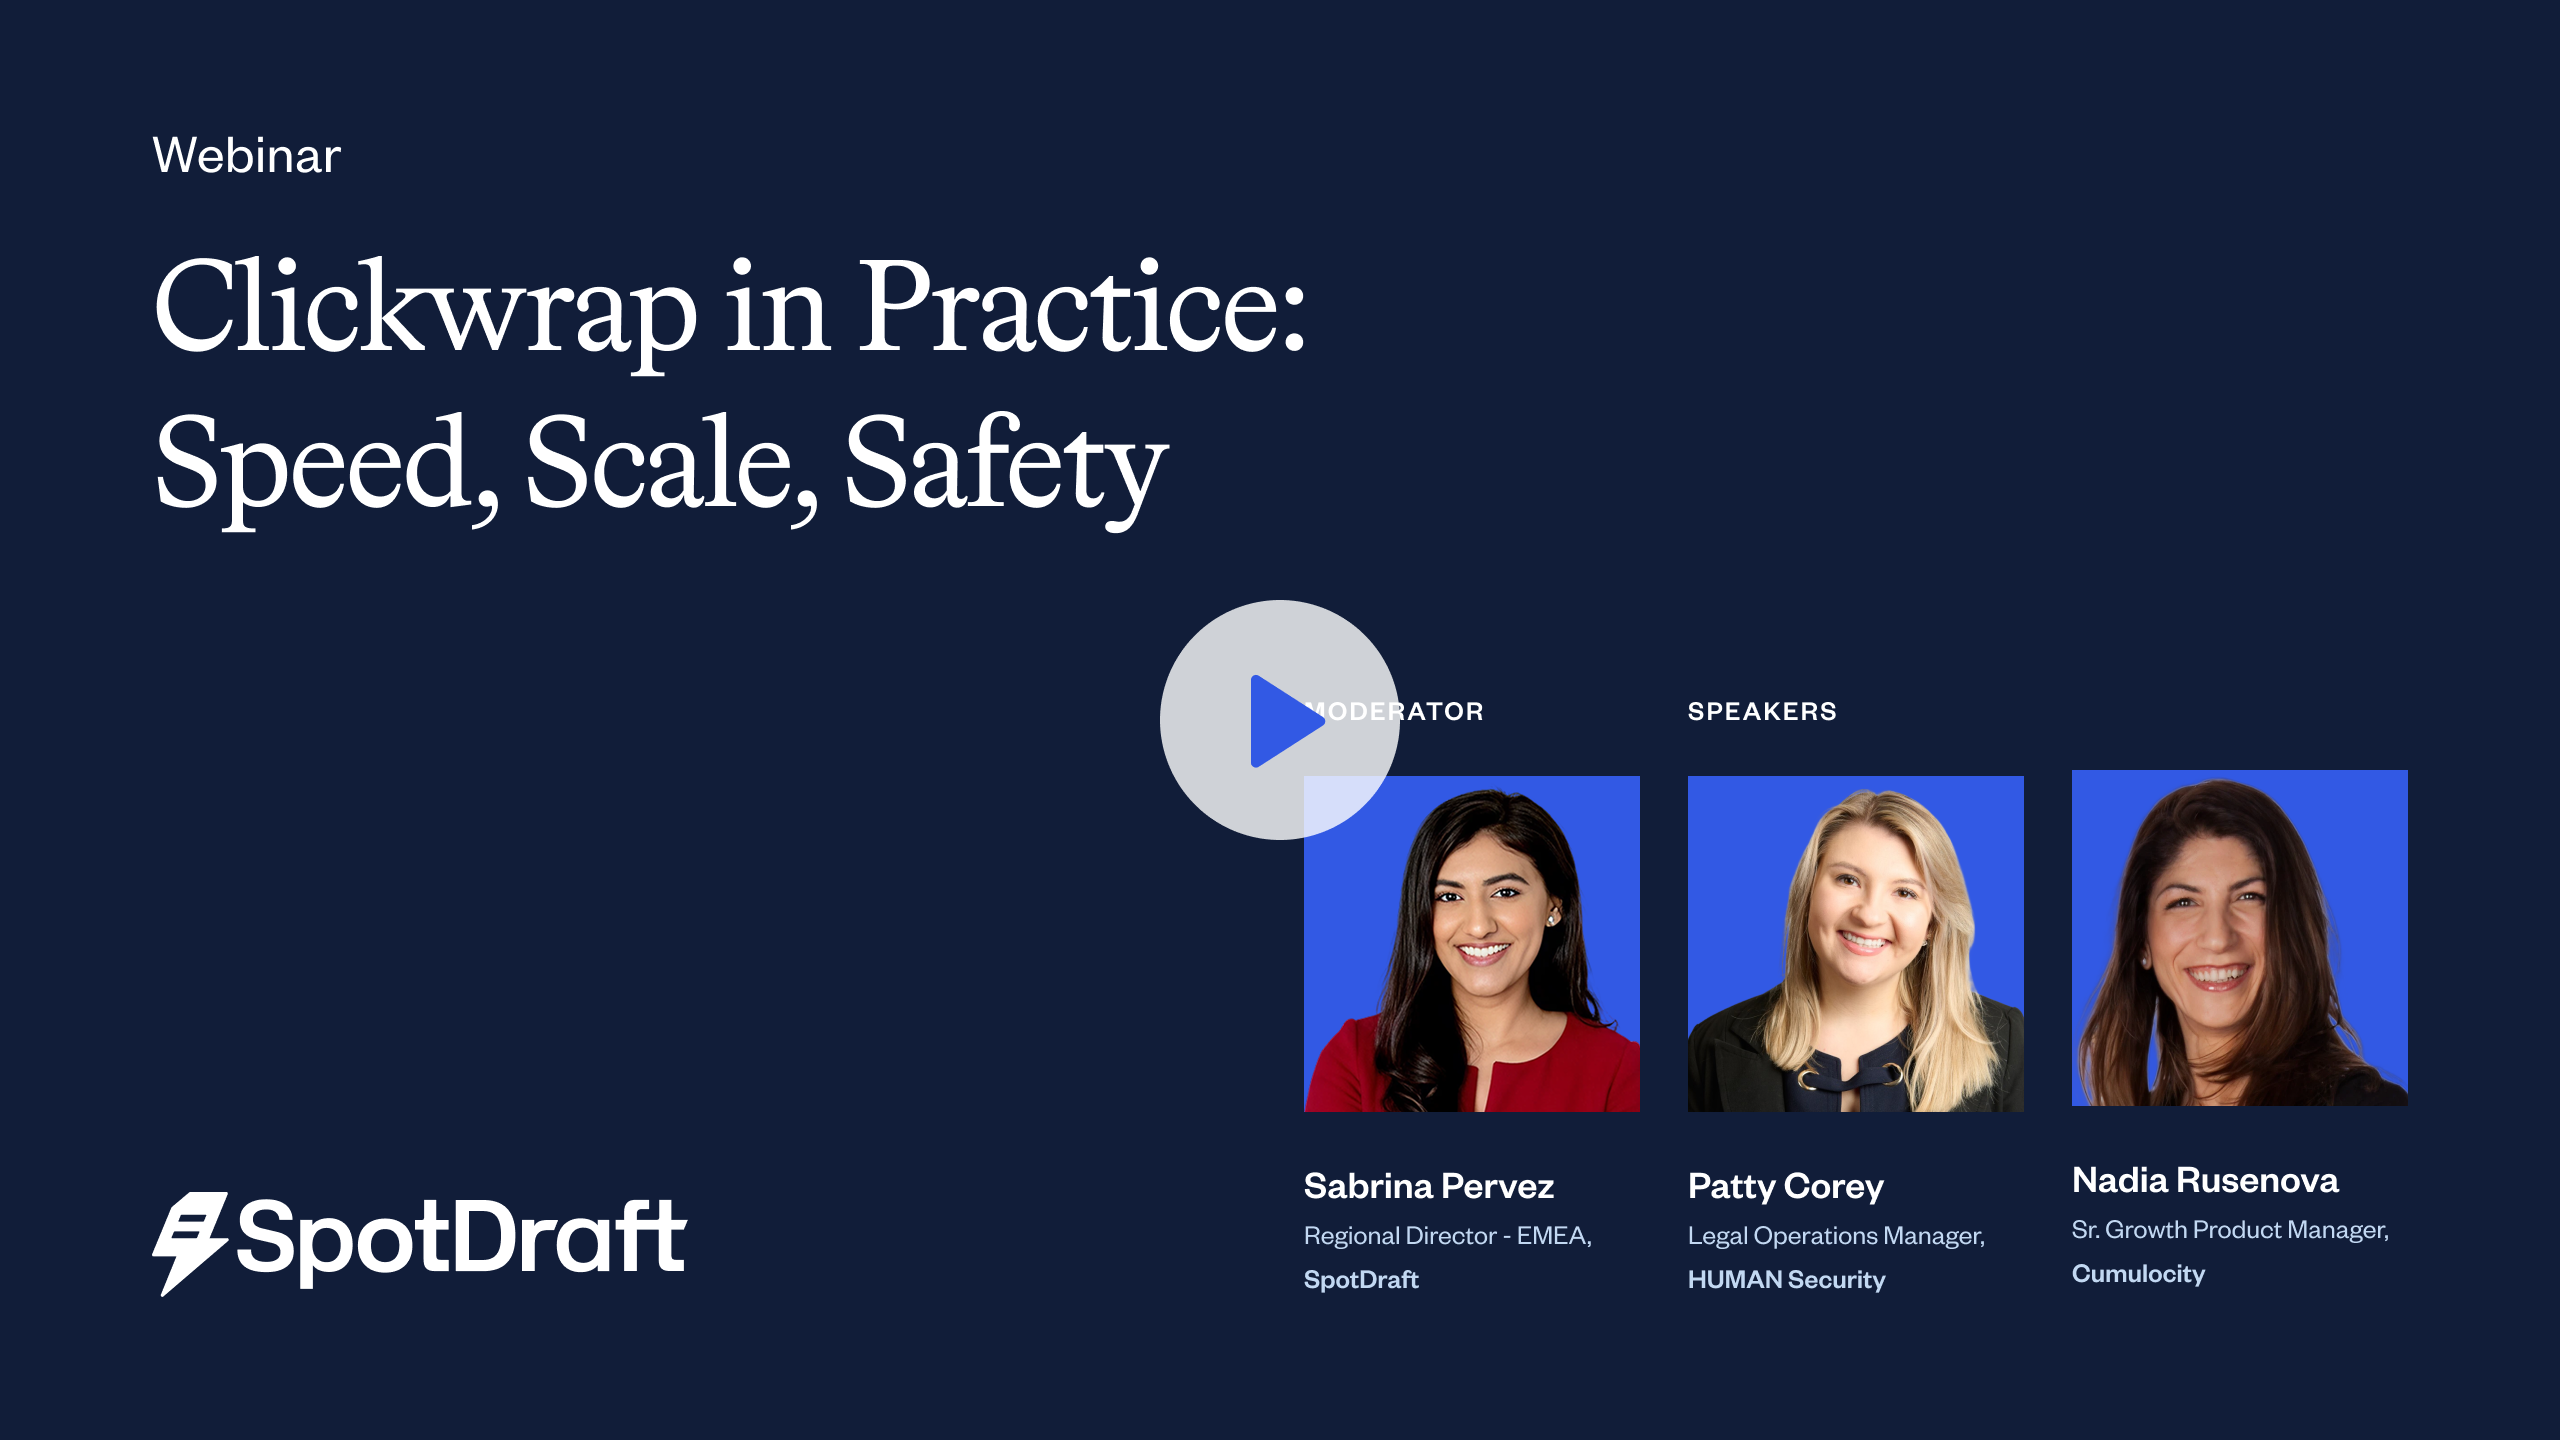Click the Regional Director - EMEA title

click(1447, 1236)
